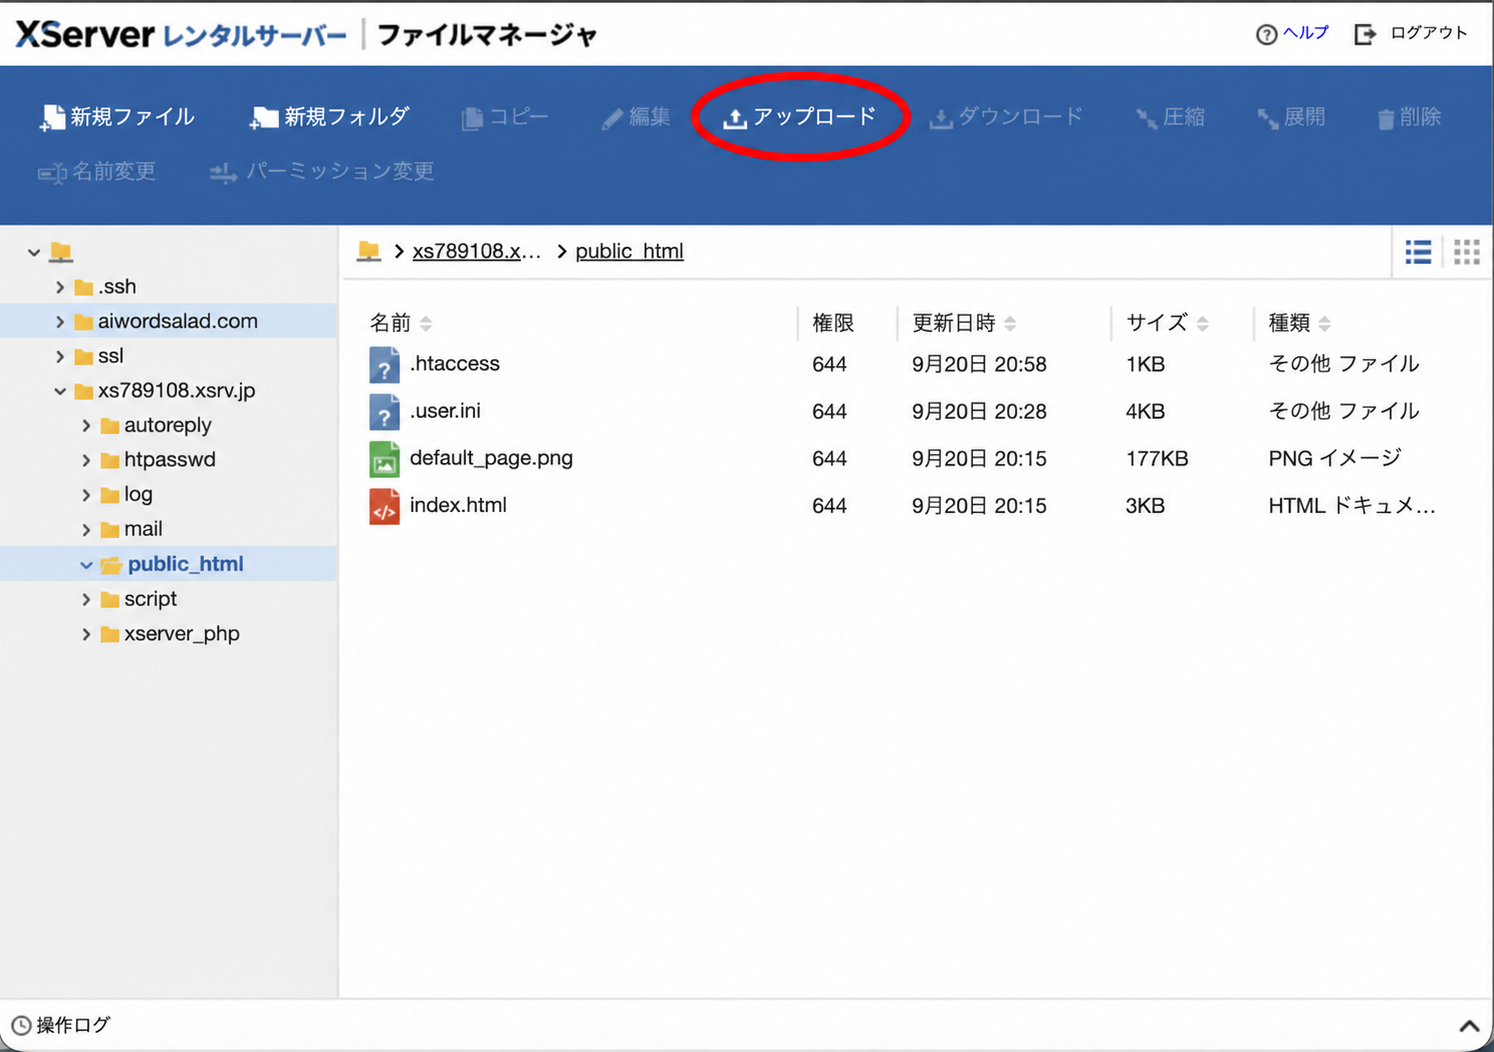
Task: Click the 177KB size of default_page.png
Action: pos(1157,459)
